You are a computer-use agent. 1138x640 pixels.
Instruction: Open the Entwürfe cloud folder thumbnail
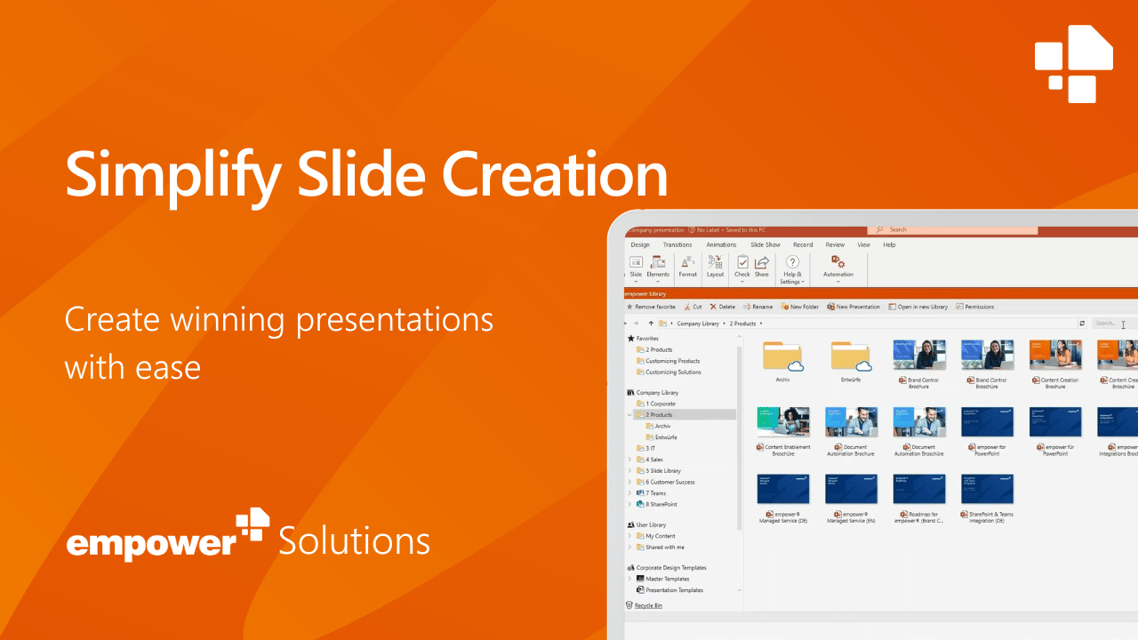click(851, 361)
